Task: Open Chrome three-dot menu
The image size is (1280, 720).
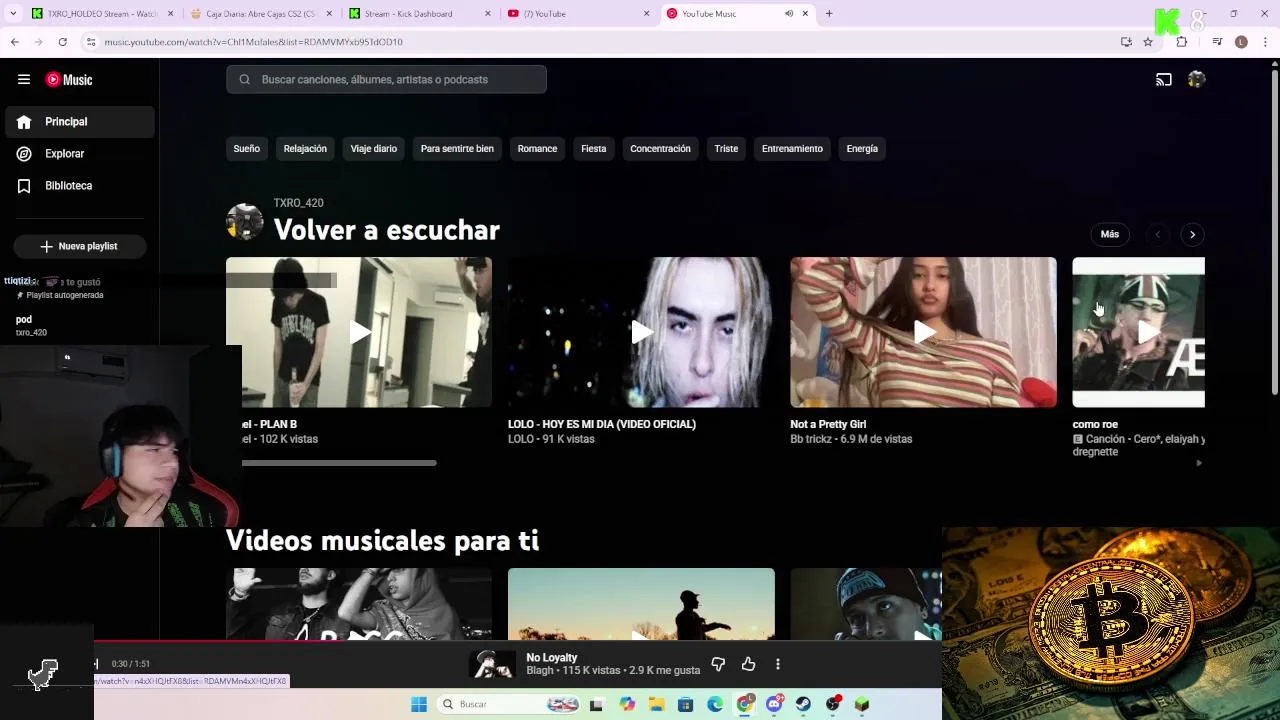Action: pos(1266,42)
